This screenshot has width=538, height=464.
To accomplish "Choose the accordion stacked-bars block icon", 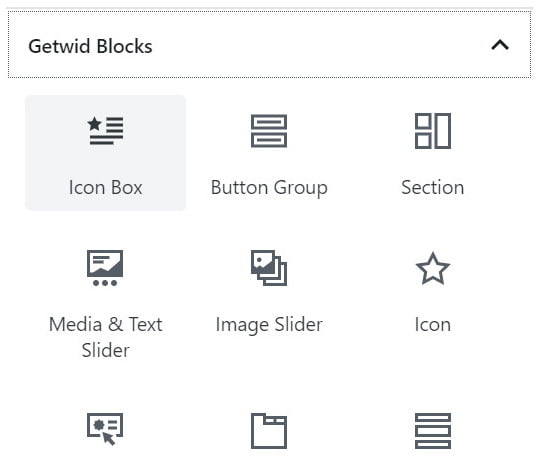I will pos(433,431).
